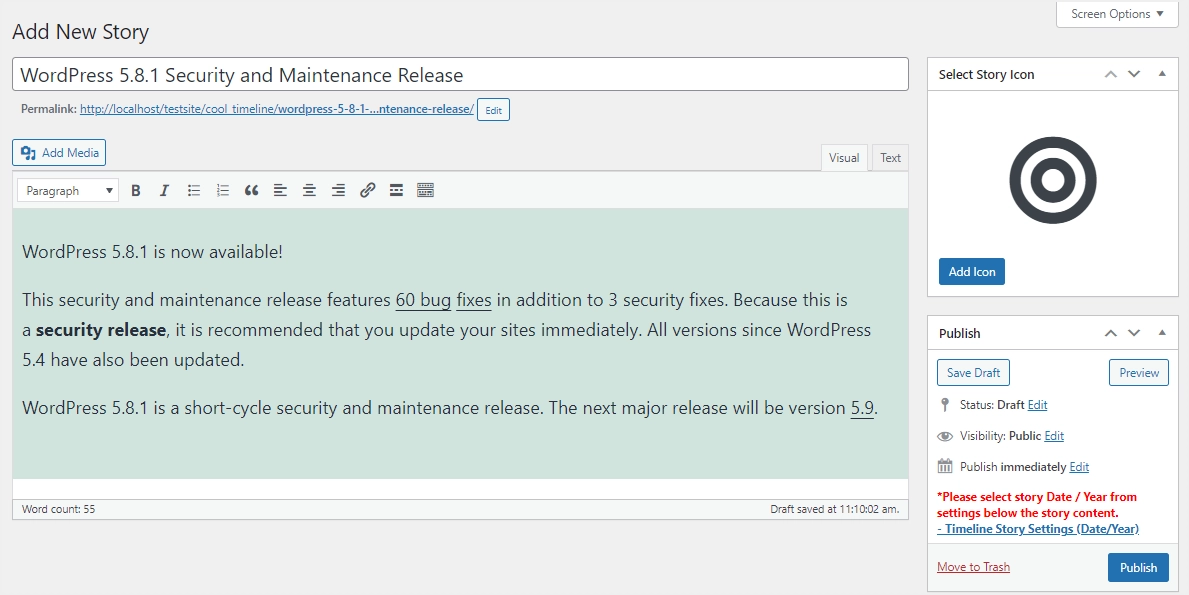The height and width of the screenshot is (595, 1189).
Task: Align text right
Action: [x=338, y=190]
